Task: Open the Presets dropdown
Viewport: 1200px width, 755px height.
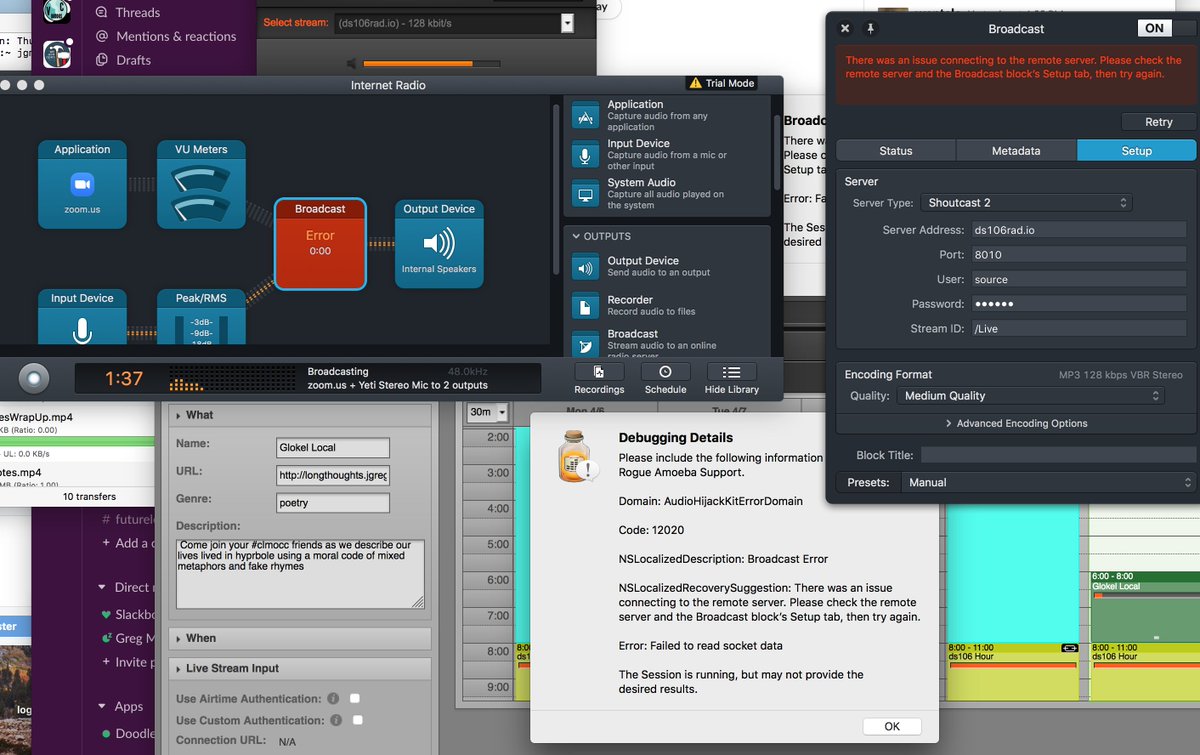Action: tap(1049, 482)
